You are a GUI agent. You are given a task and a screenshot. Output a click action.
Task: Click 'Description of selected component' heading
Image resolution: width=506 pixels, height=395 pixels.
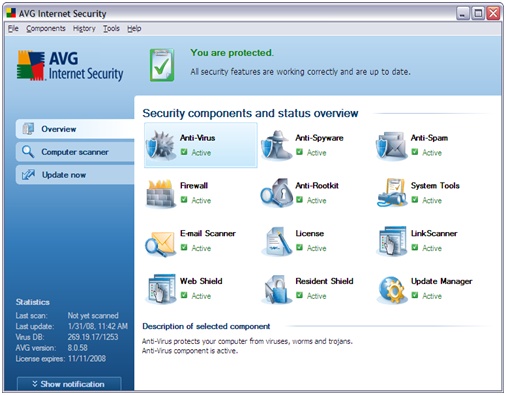coord(206,326)
